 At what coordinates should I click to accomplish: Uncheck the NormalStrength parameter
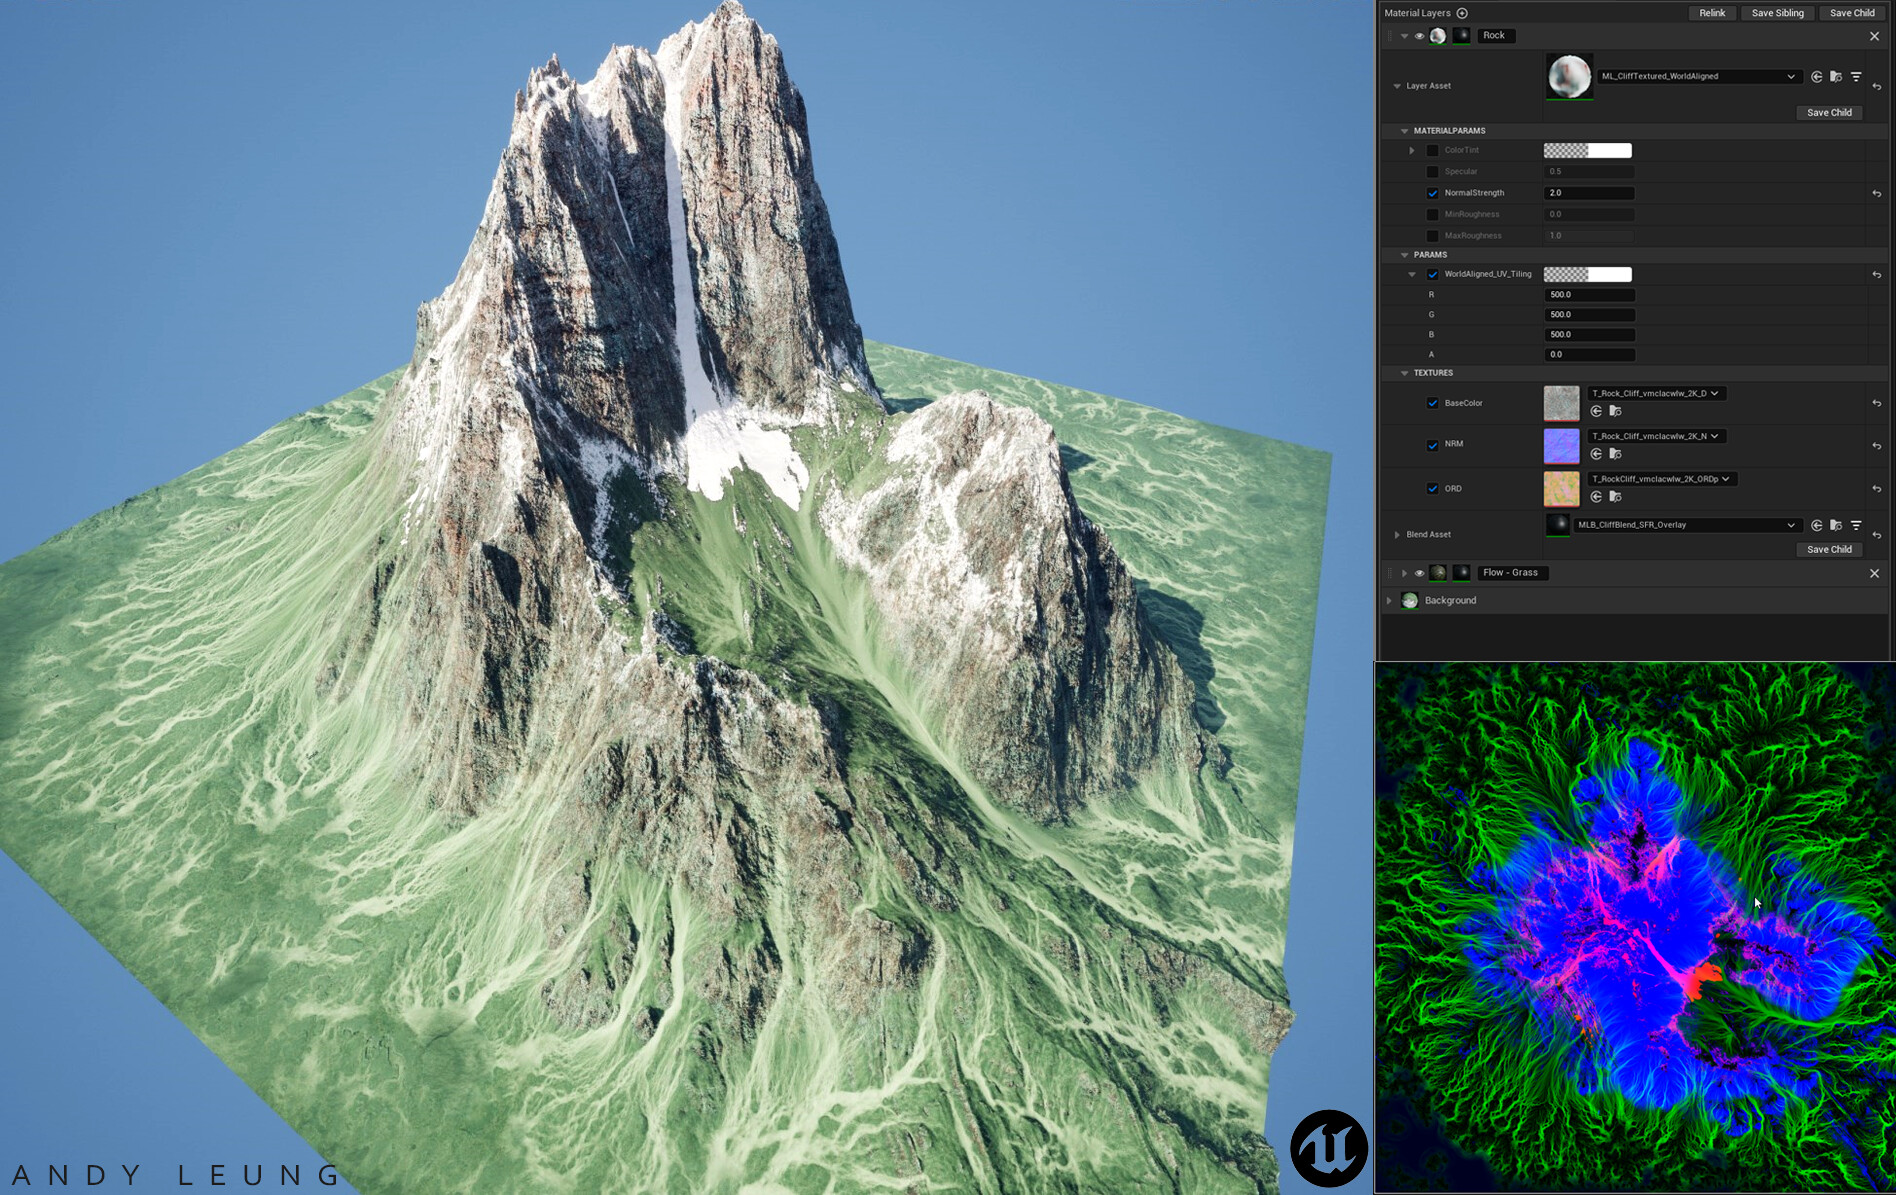coord(1432,193)
